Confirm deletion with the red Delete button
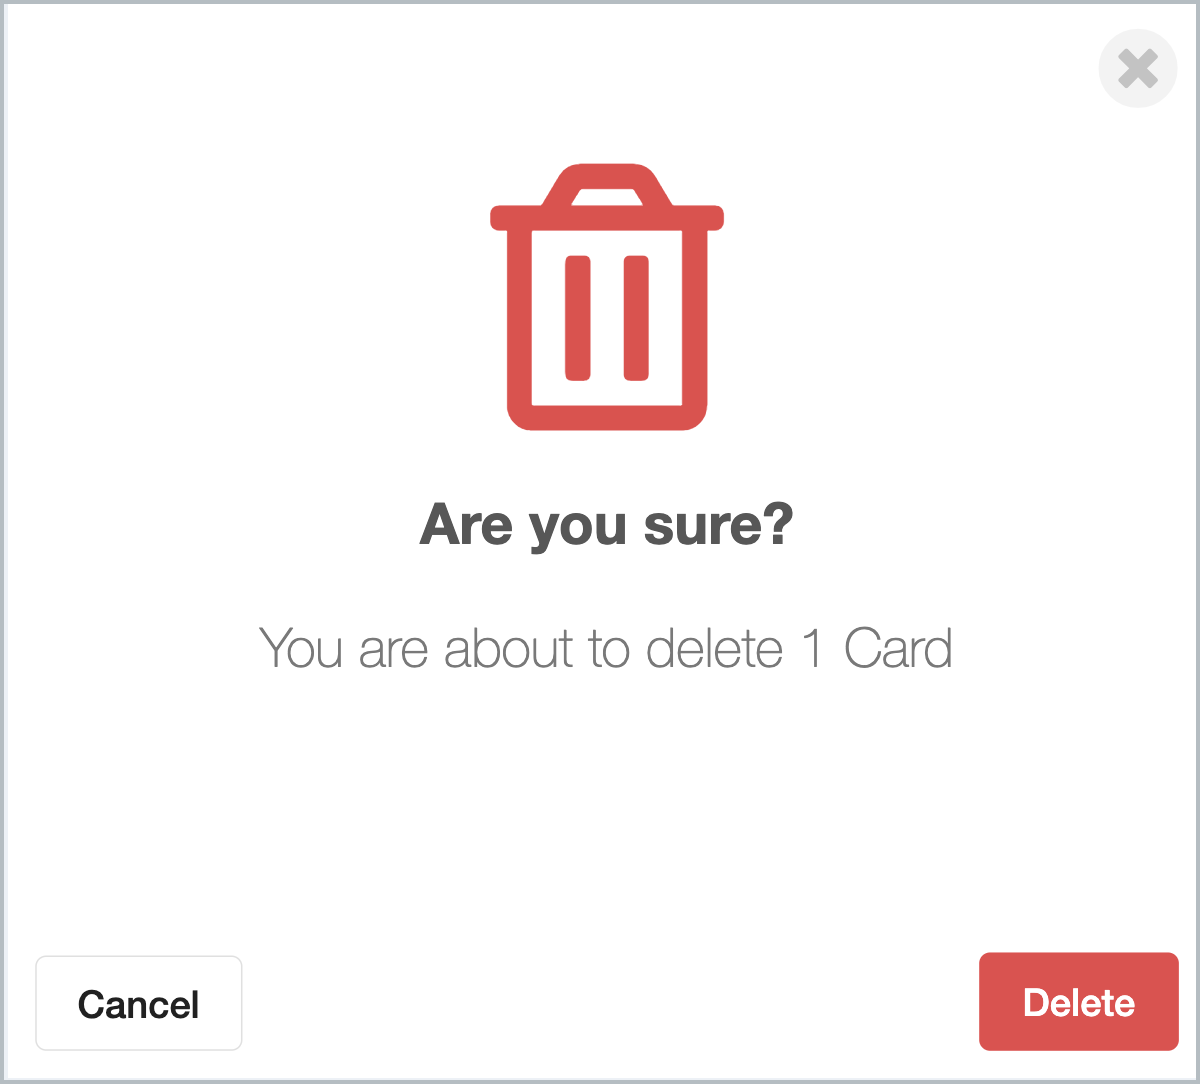Screen dimensions: 1200x1084 tap(1079, 1002)
